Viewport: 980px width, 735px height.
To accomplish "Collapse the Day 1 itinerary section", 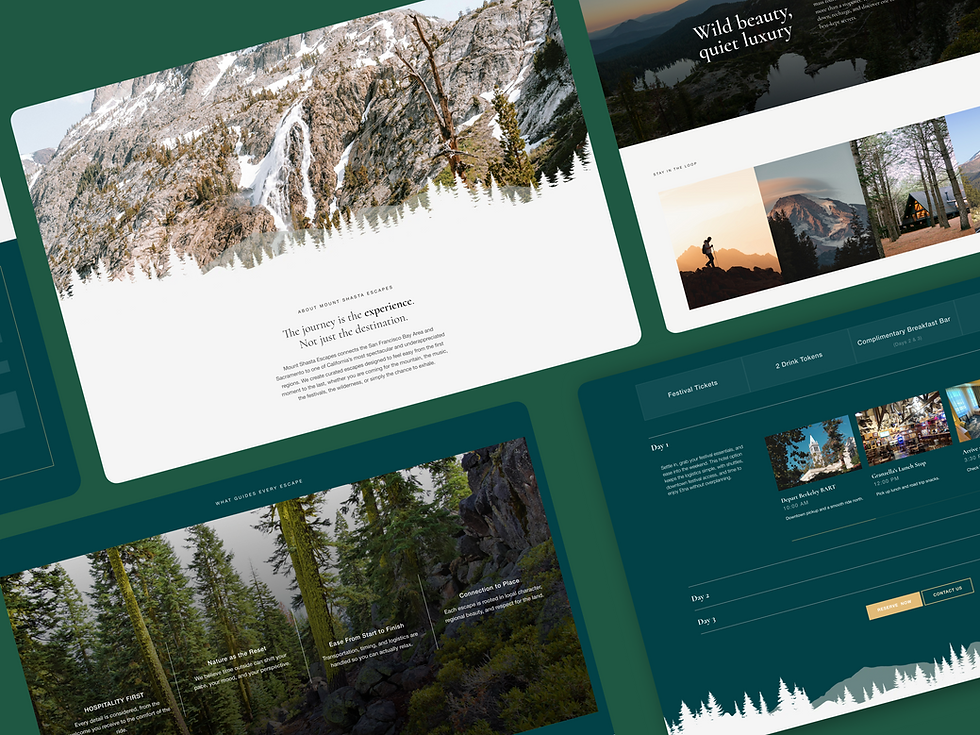I will click(659, 446).
